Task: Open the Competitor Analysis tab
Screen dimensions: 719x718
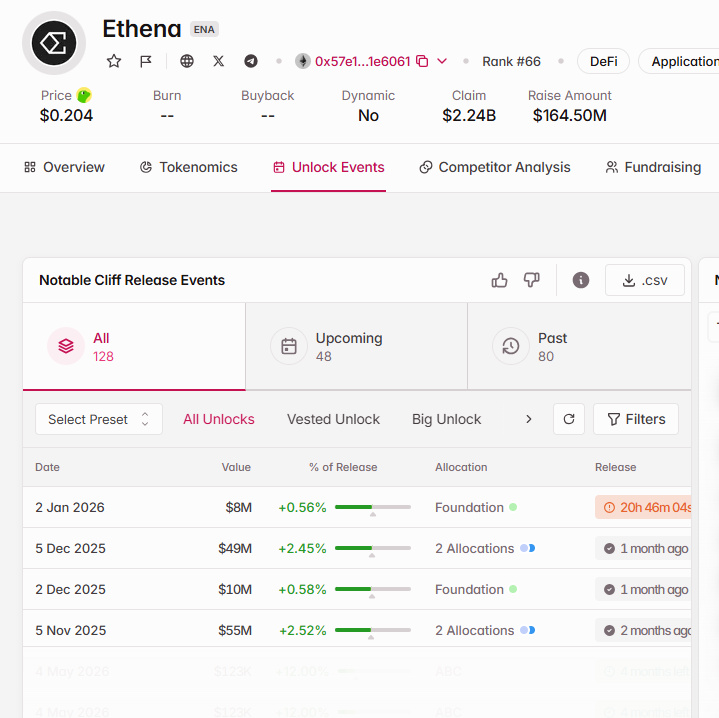Action: point(495,167)
